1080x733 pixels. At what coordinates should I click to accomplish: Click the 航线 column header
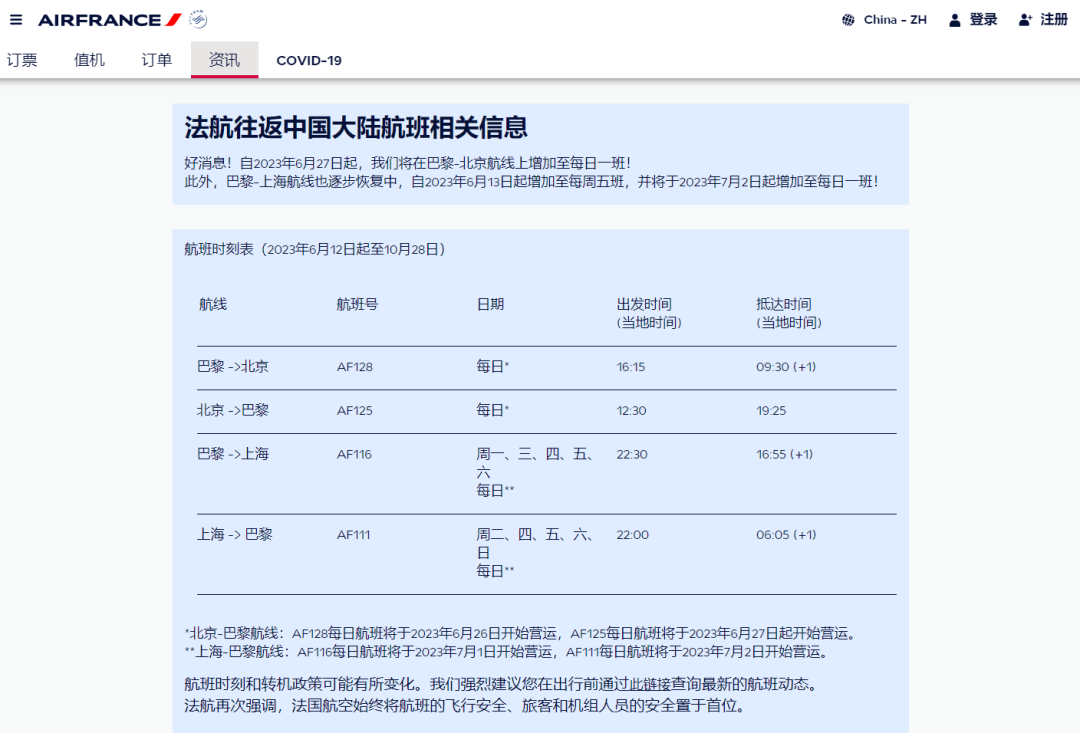pyautogui.click(x=213, y=304)
